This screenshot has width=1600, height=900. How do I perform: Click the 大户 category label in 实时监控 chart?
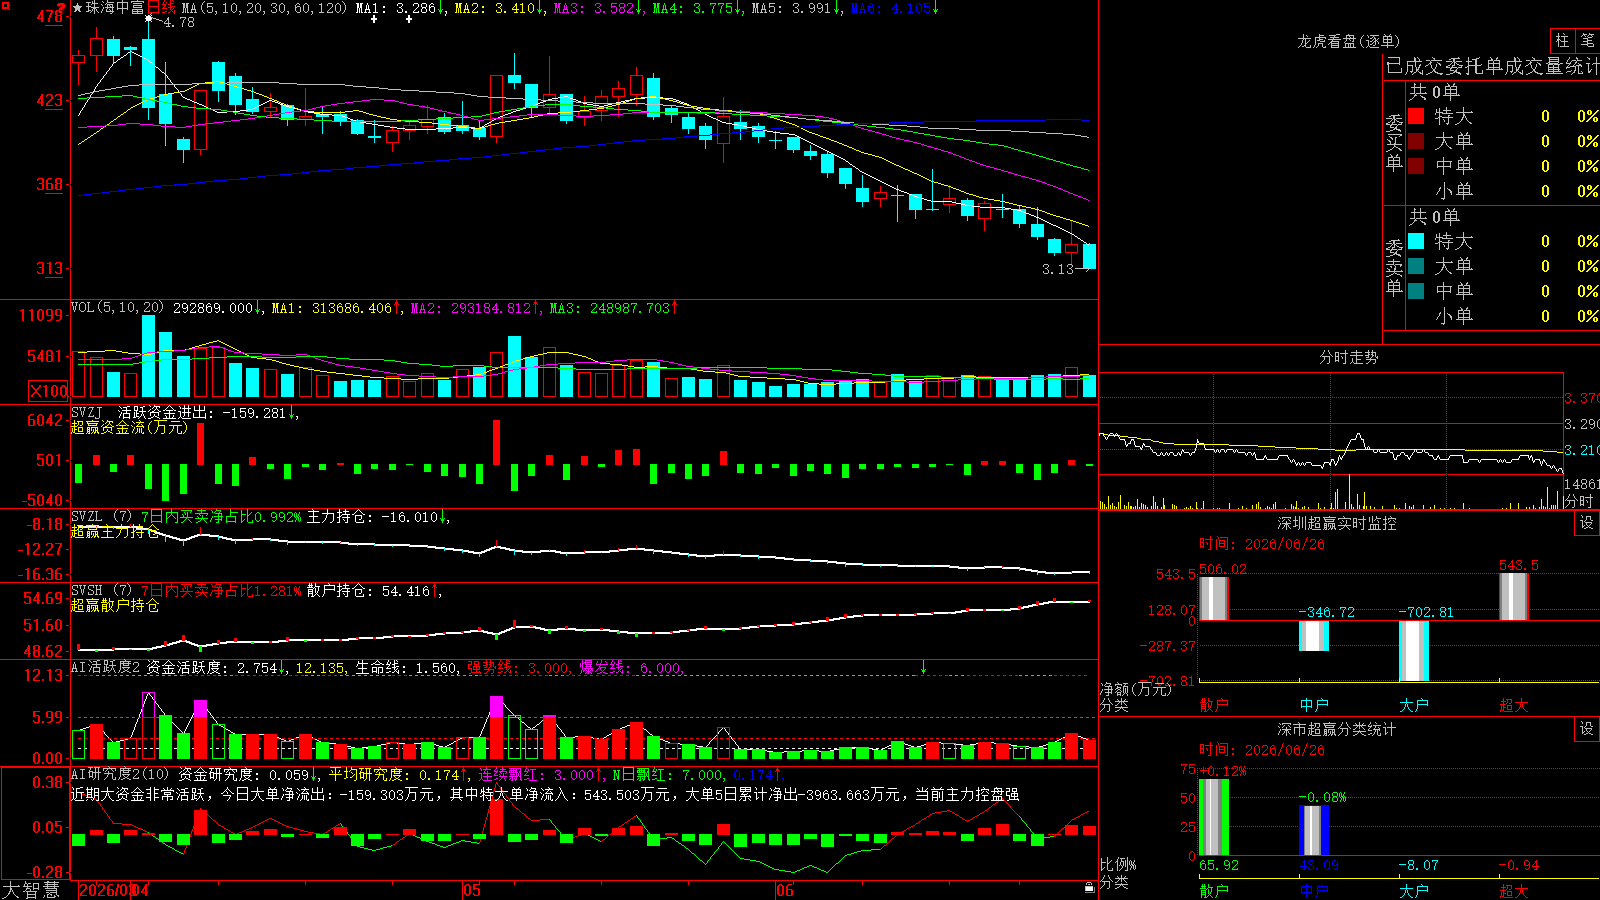click(1414, 705)
